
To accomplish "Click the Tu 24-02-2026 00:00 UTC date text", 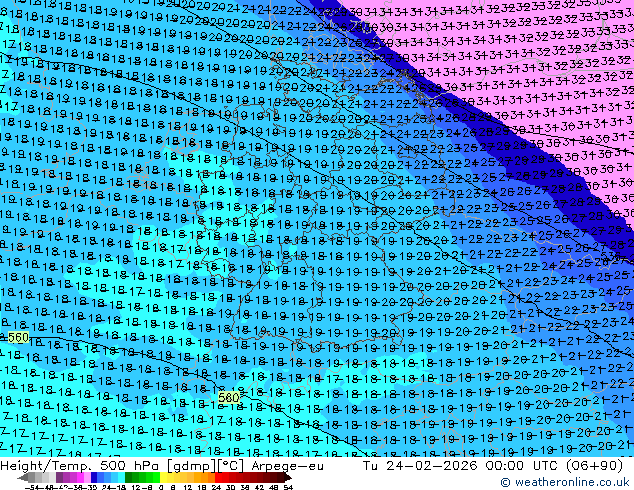I will [461, 466].
